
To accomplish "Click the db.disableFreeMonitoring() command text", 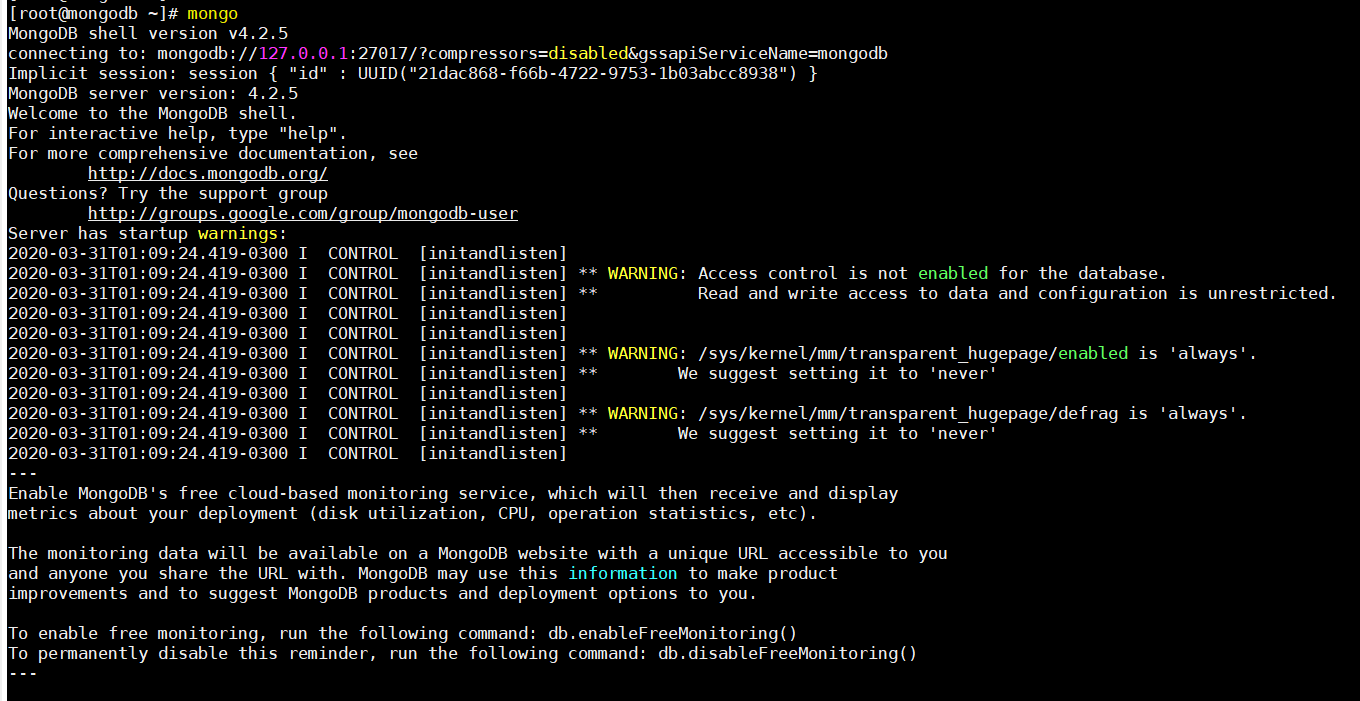I will 788,654.
